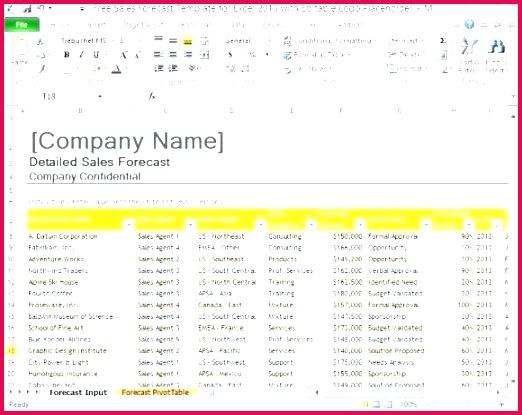
Task: Toggle Top Align
Action: click(158, 40)
